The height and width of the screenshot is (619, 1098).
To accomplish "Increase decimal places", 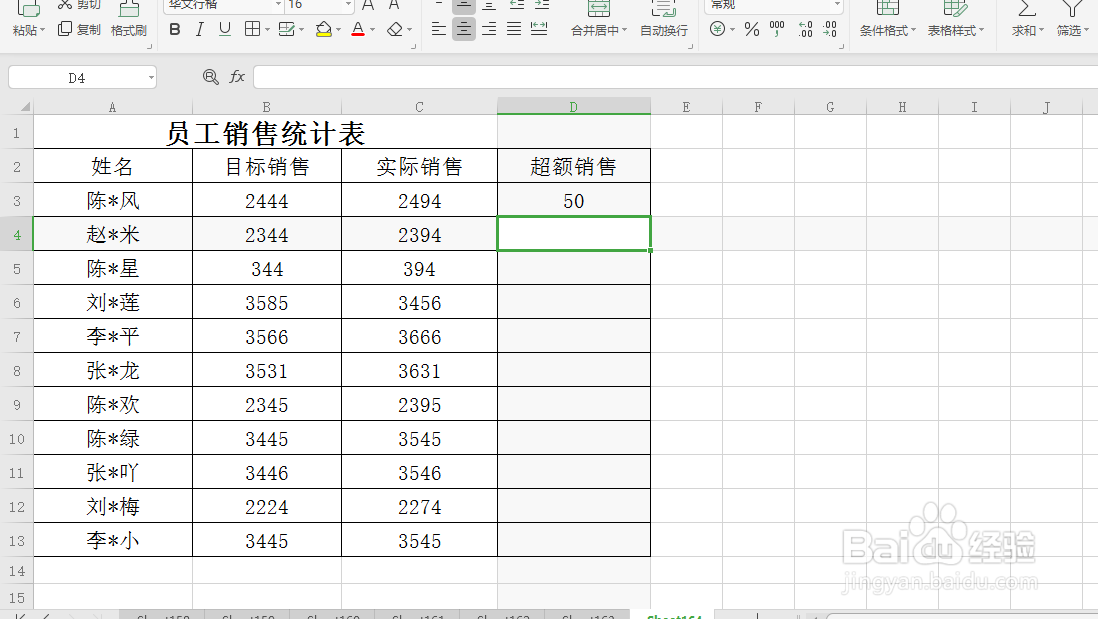I will [805, 29].
